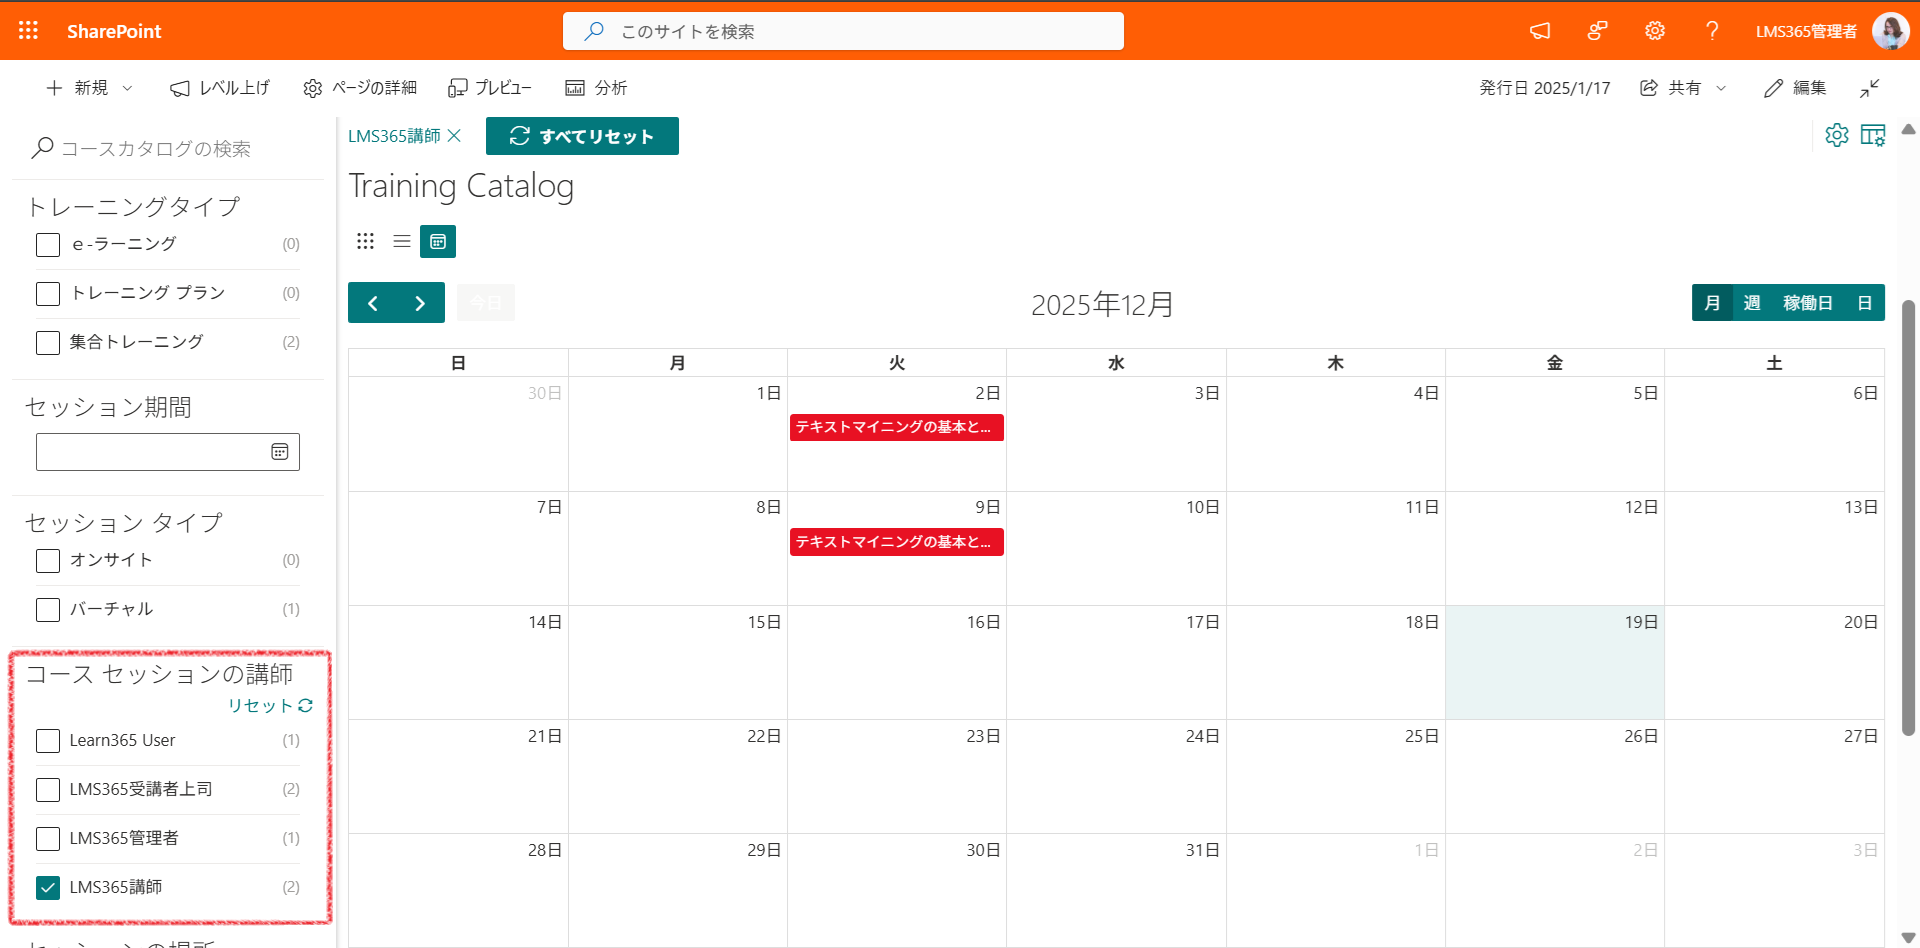Check the バーチャル checkbox

pyautogui.click(x=48, y=610)
